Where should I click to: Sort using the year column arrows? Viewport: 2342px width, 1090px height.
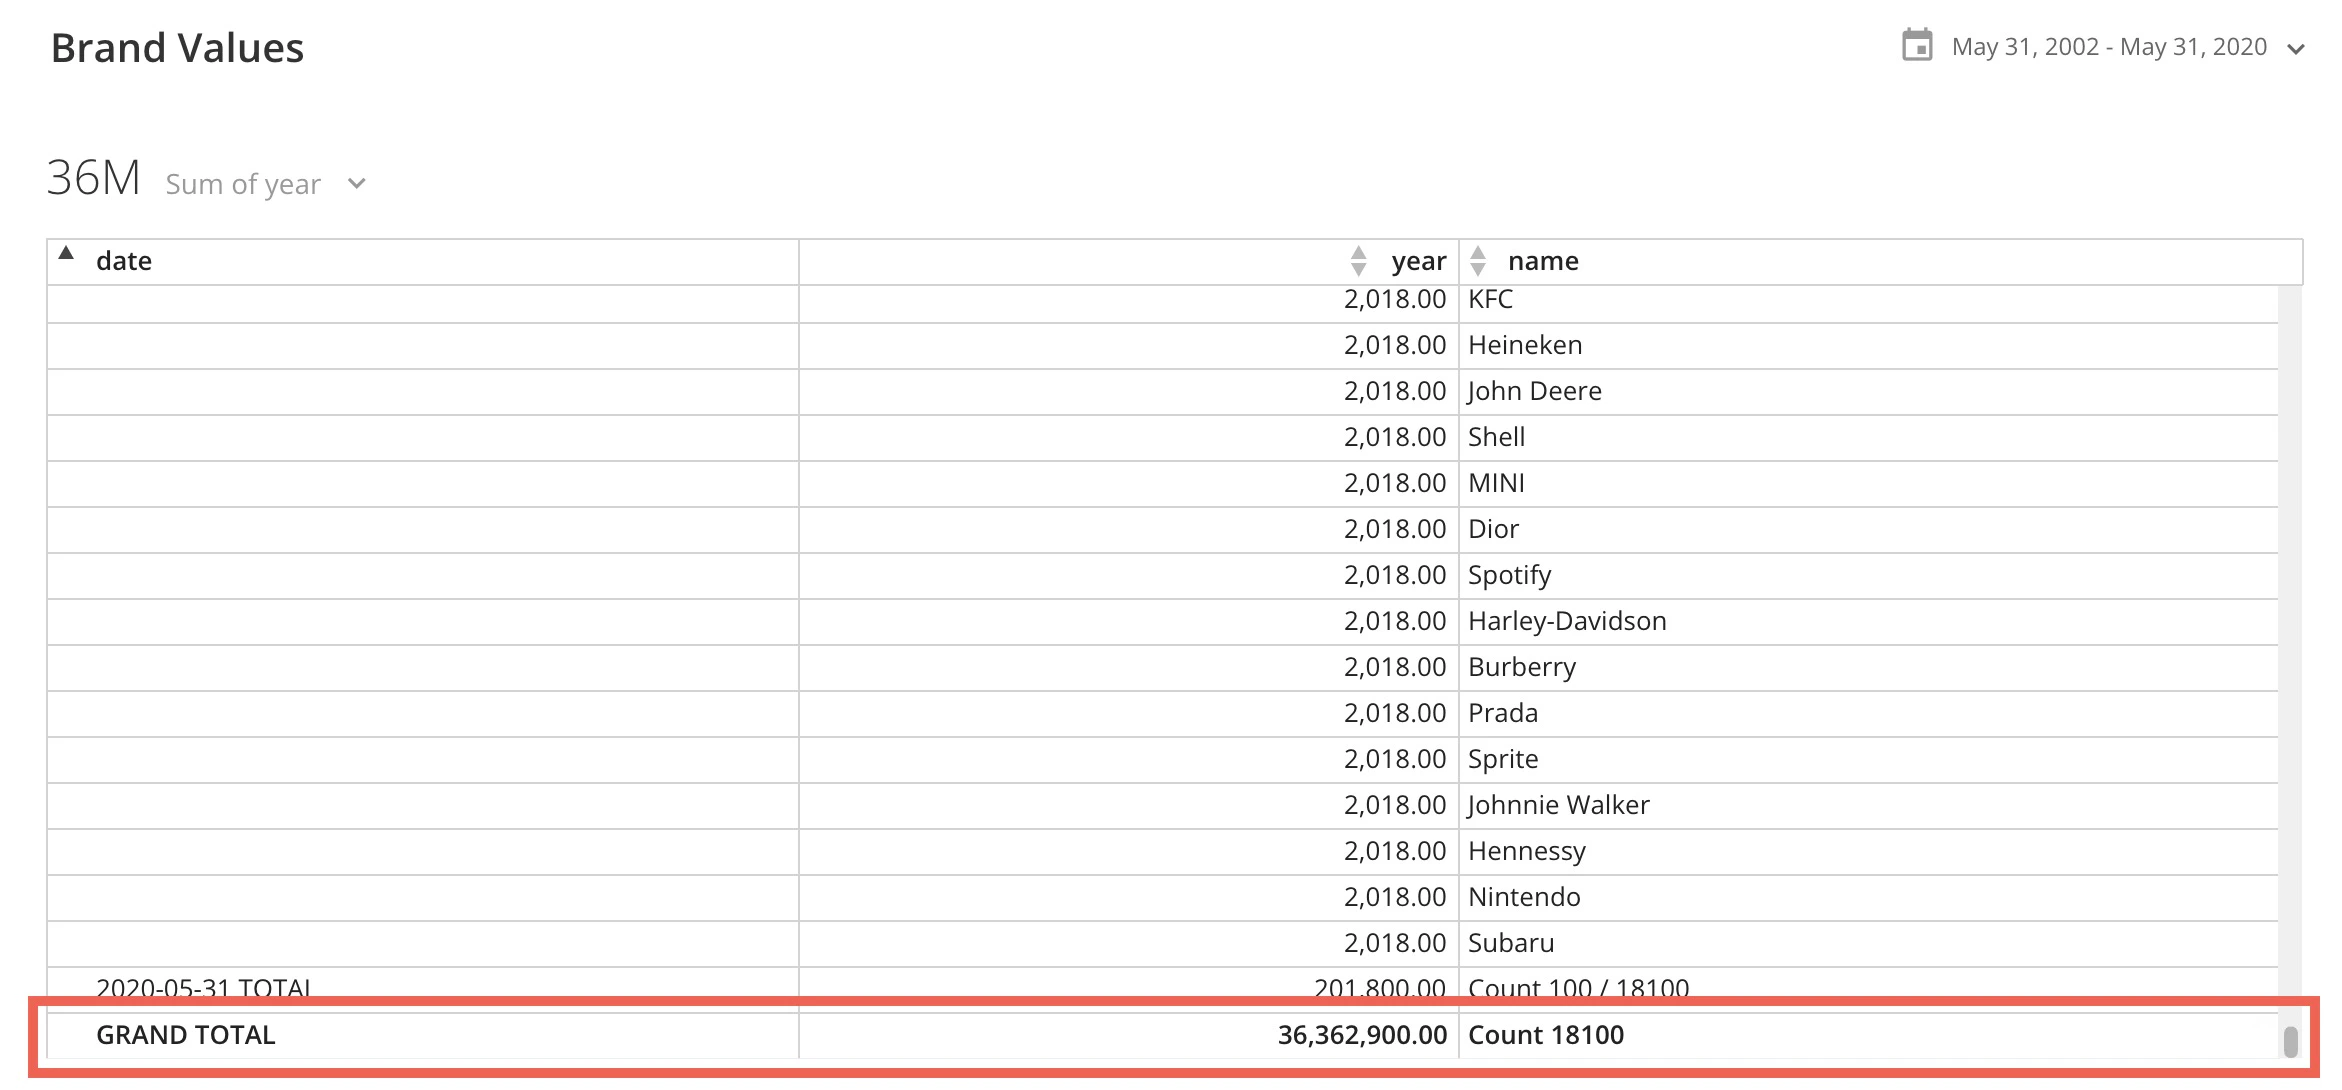coord(1358,261)
